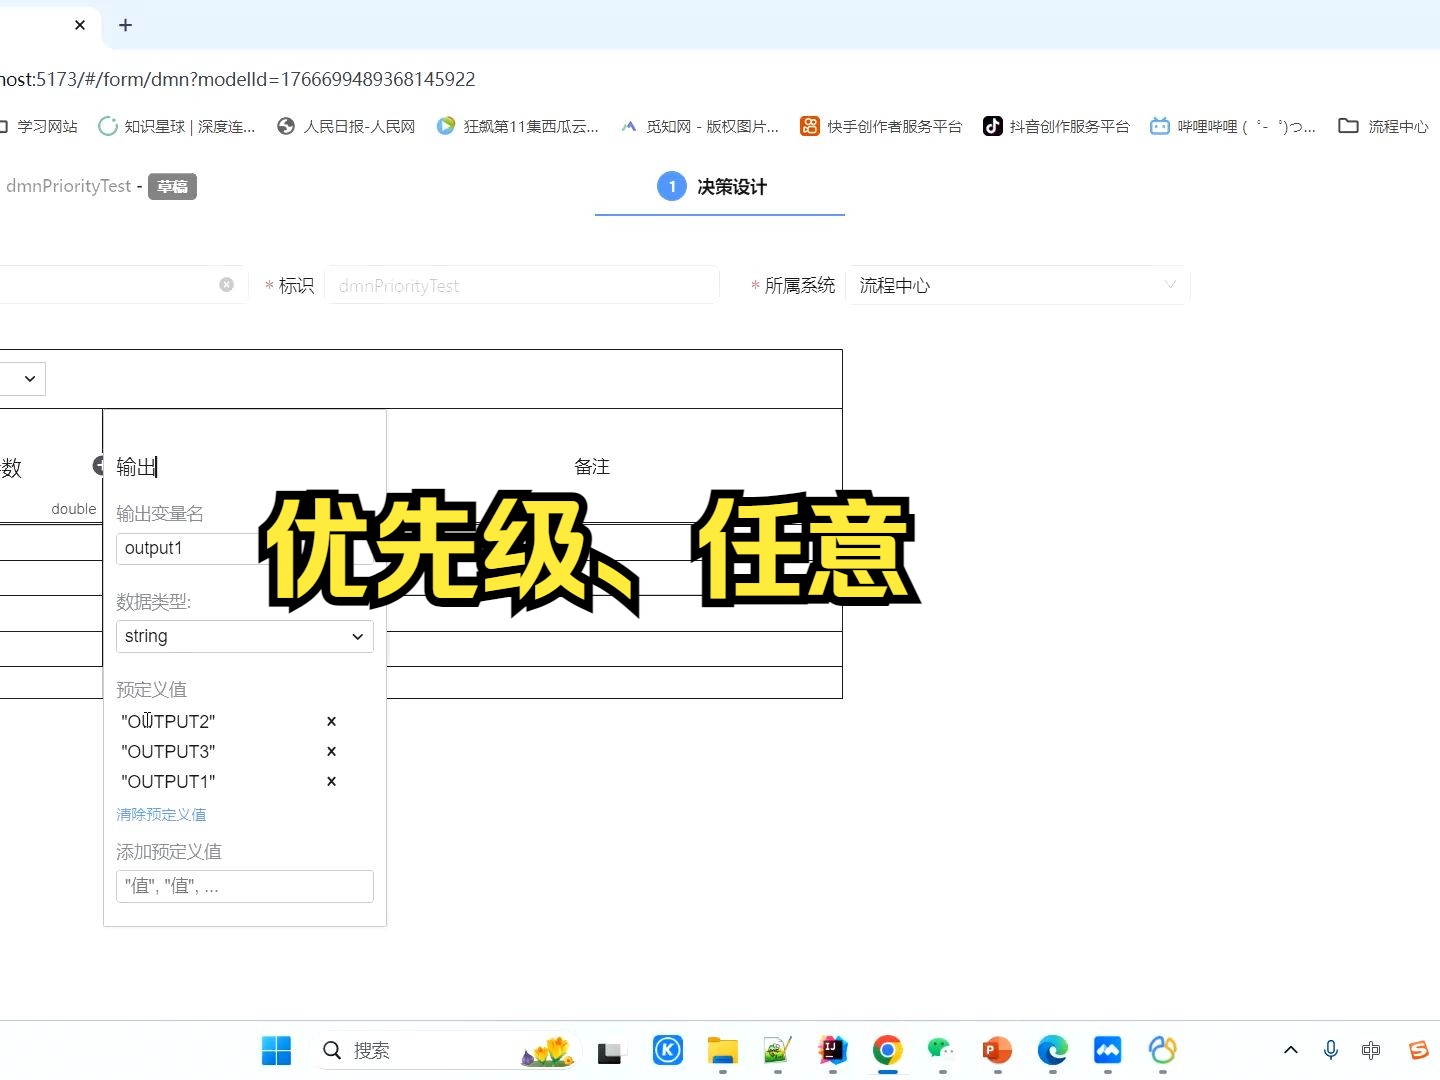Open the 抖音创作服务平台 bookmark
This screenshot has width=1440, height=1080.
pyautogui.click(x=1056, y=126)
